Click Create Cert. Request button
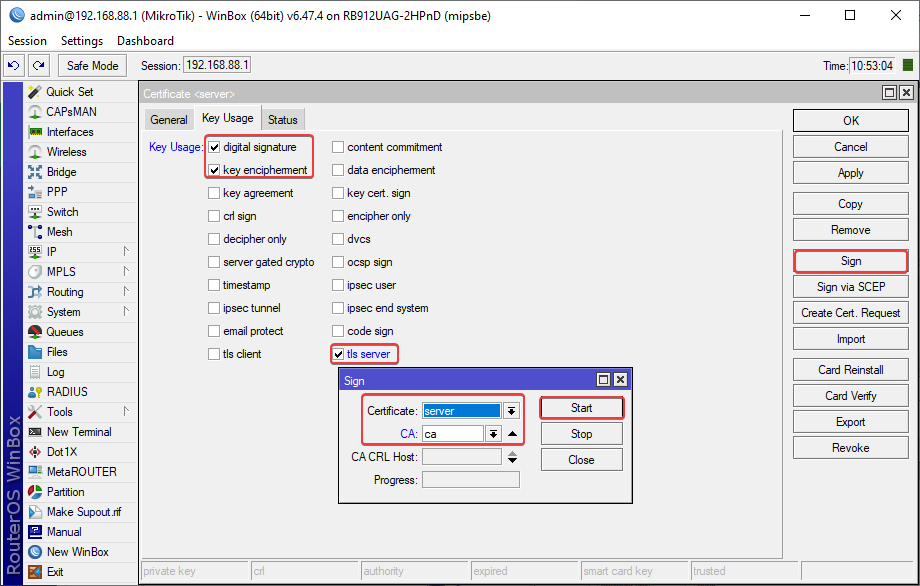The image size is (920, 586). [x=851, y=313]
